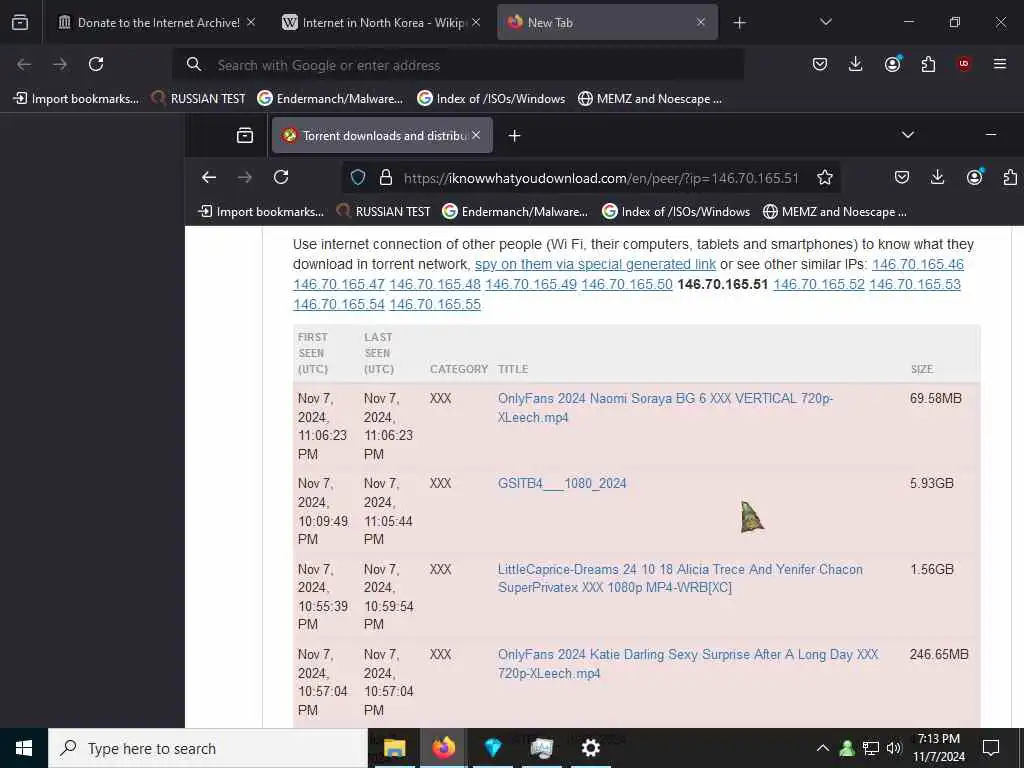Open similar IP 146.70.165.49 link
The width and height of the screenshot is (1024, 768).
click(x=531, y=285)
